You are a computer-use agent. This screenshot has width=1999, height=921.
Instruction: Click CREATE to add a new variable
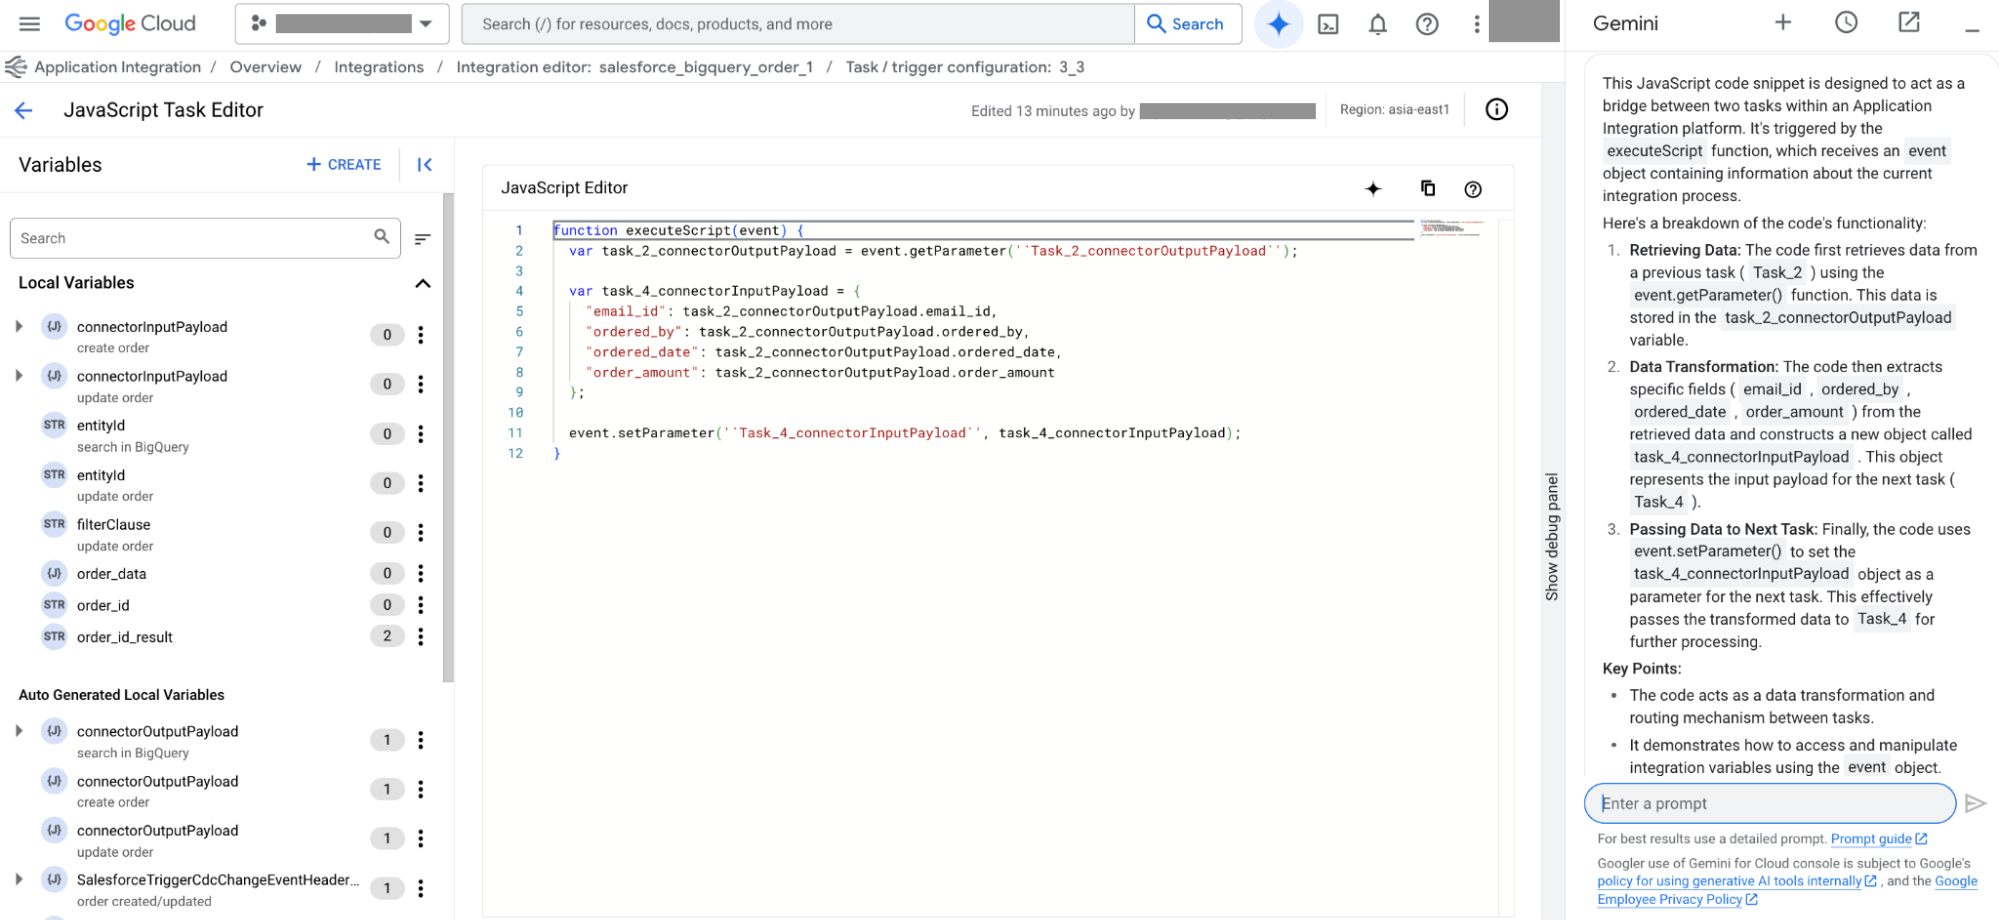coord(343,164)
